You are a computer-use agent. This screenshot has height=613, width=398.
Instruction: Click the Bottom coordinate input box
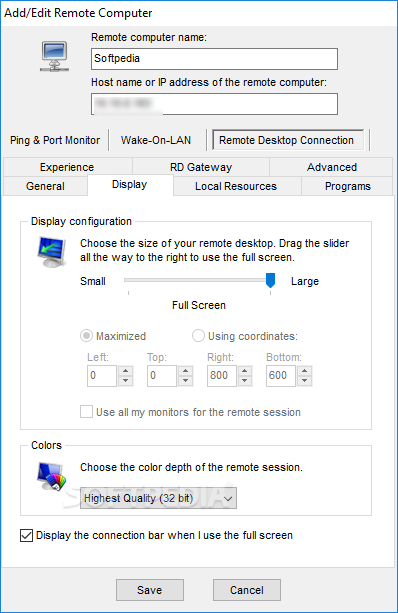click(x=280, y=376)
